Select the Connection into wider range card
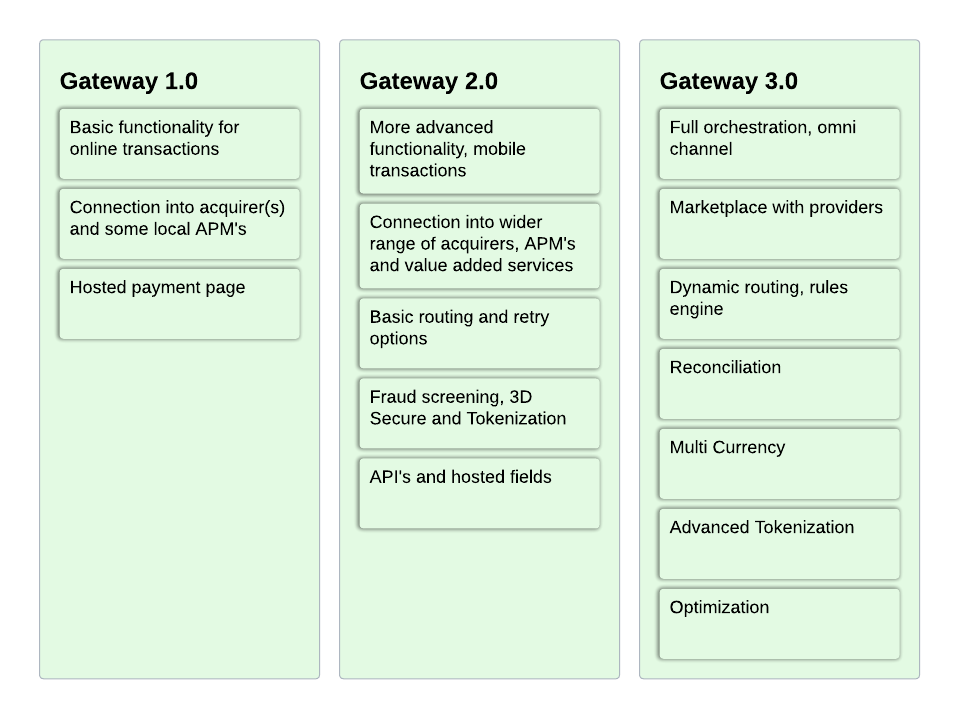The width and height of the screenshot is (960, 719). tap(479, 246)
